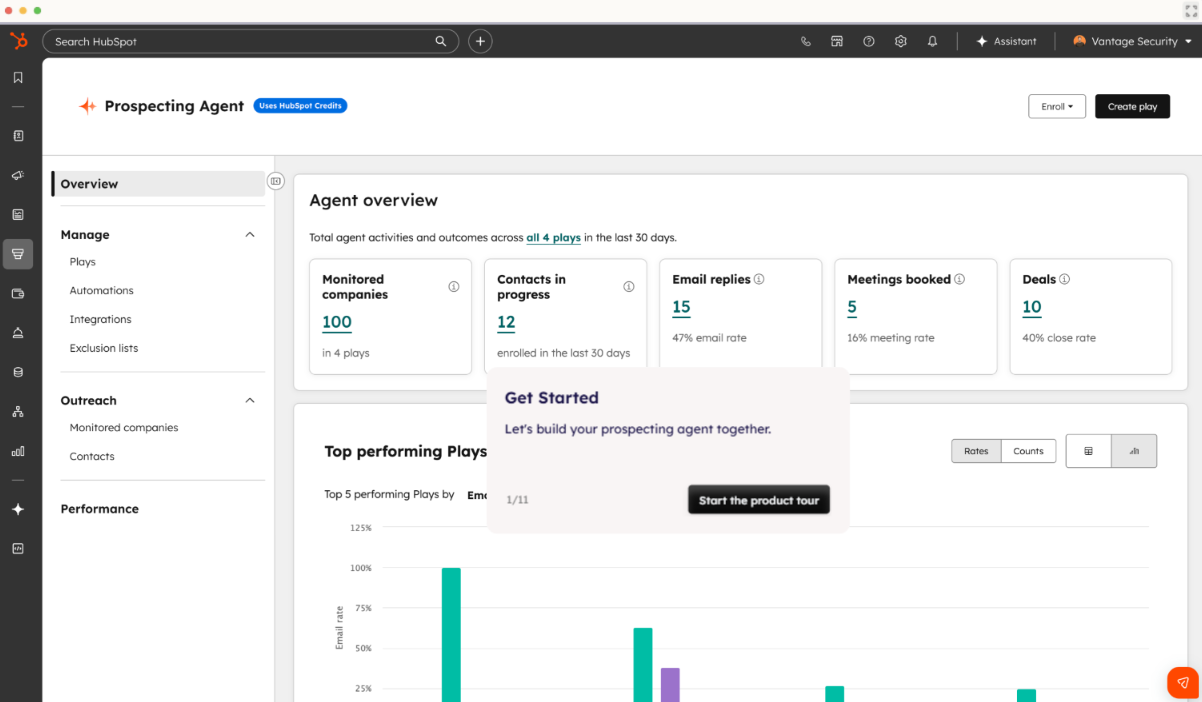Open the Performance section
Image resolution: width=1202 pixels, height=702 pixels.
(x=100, y=509)
